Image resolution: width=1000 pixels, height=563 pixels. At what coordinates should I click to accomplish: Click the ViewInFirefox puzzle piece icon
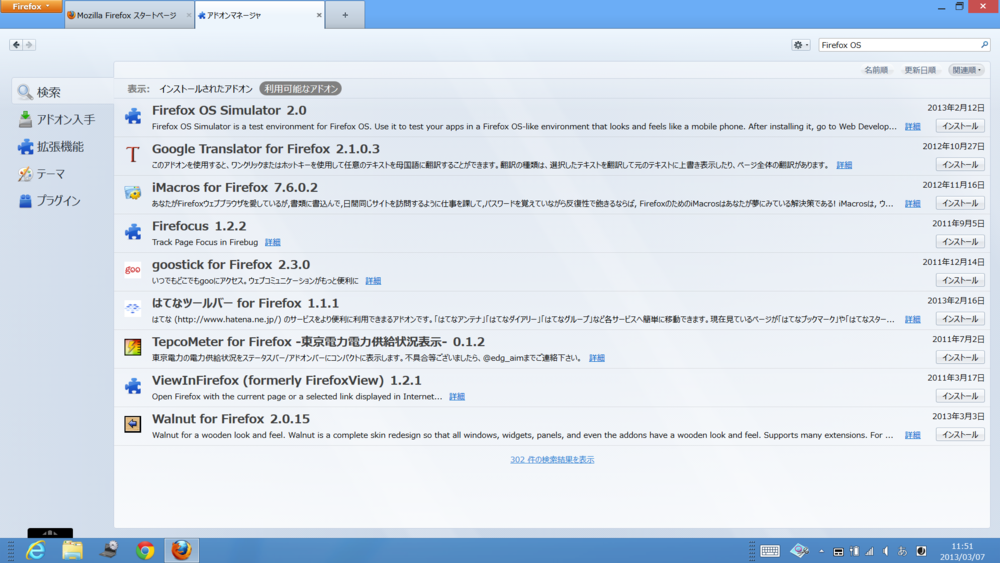coord(133,386)
